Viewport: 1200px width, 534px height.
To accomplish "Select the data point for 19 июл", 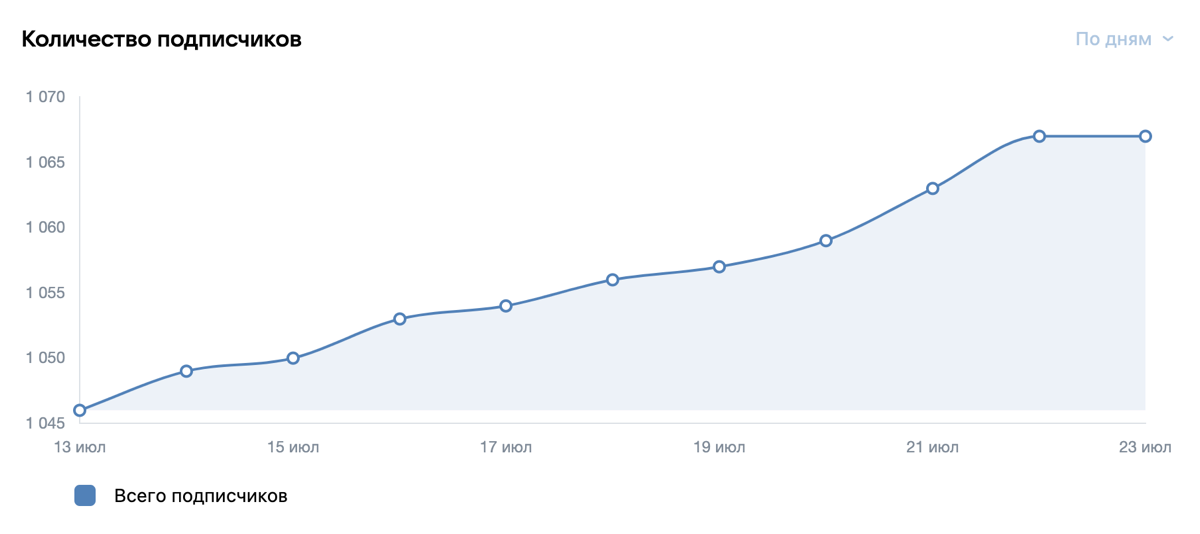I will pyautogui.click(x=719, y=267).
